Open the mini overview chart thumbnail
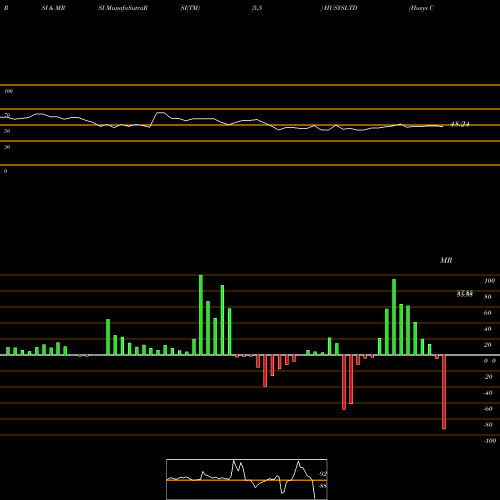 [x=247, y=479]
